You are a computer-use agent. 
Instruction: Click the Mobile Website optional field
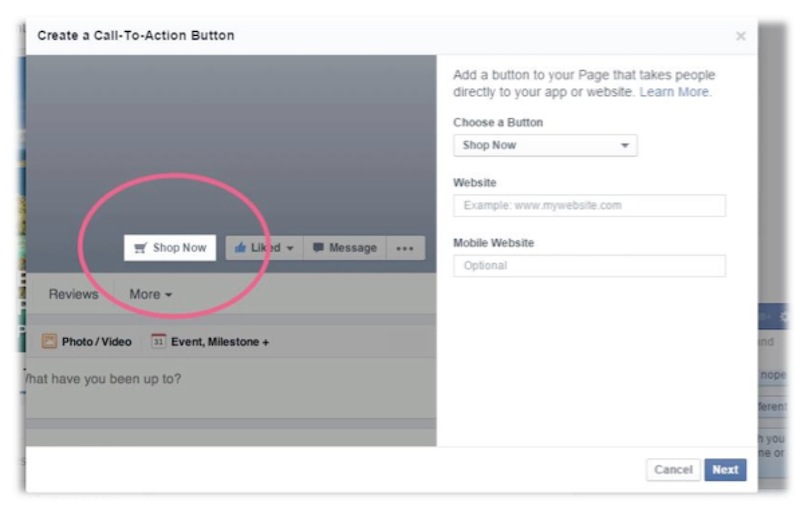pyautogui.click(x=589, y=266)
